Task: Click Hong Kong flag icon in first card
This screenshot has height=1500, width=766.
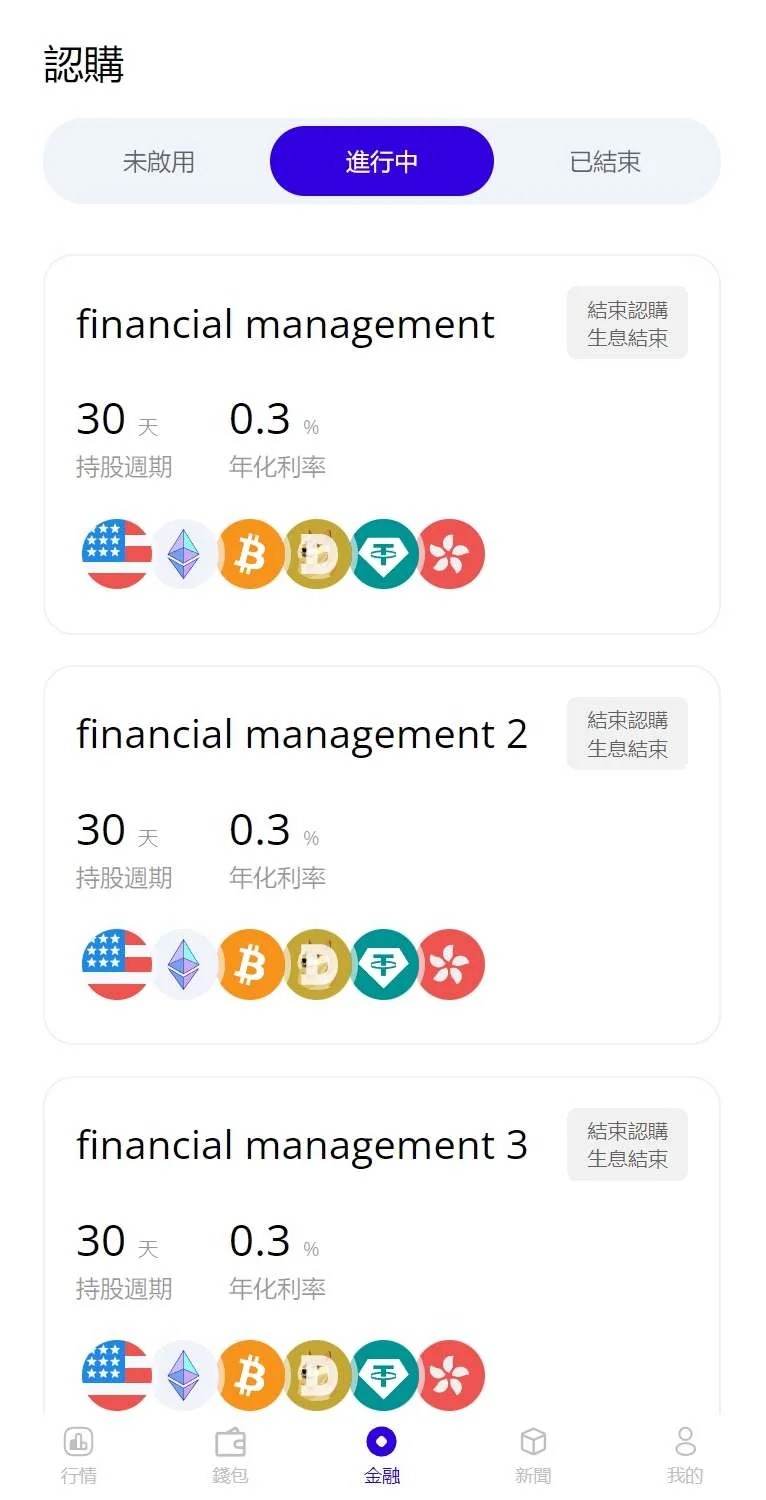Action: 451,554
